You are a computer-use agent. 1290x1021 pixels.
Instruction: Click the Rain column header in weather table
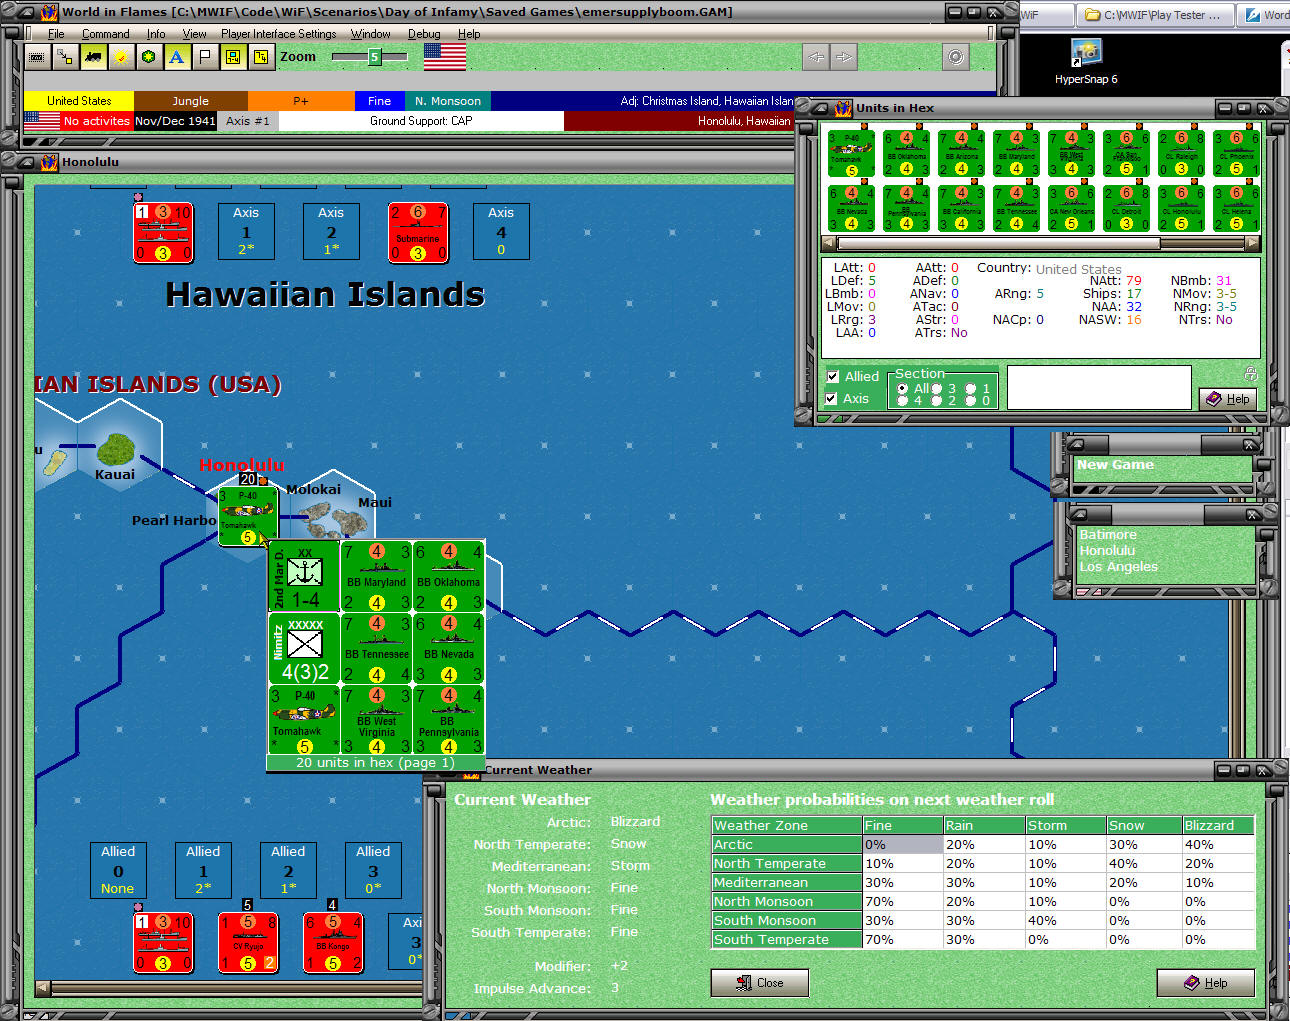(984, 826)
